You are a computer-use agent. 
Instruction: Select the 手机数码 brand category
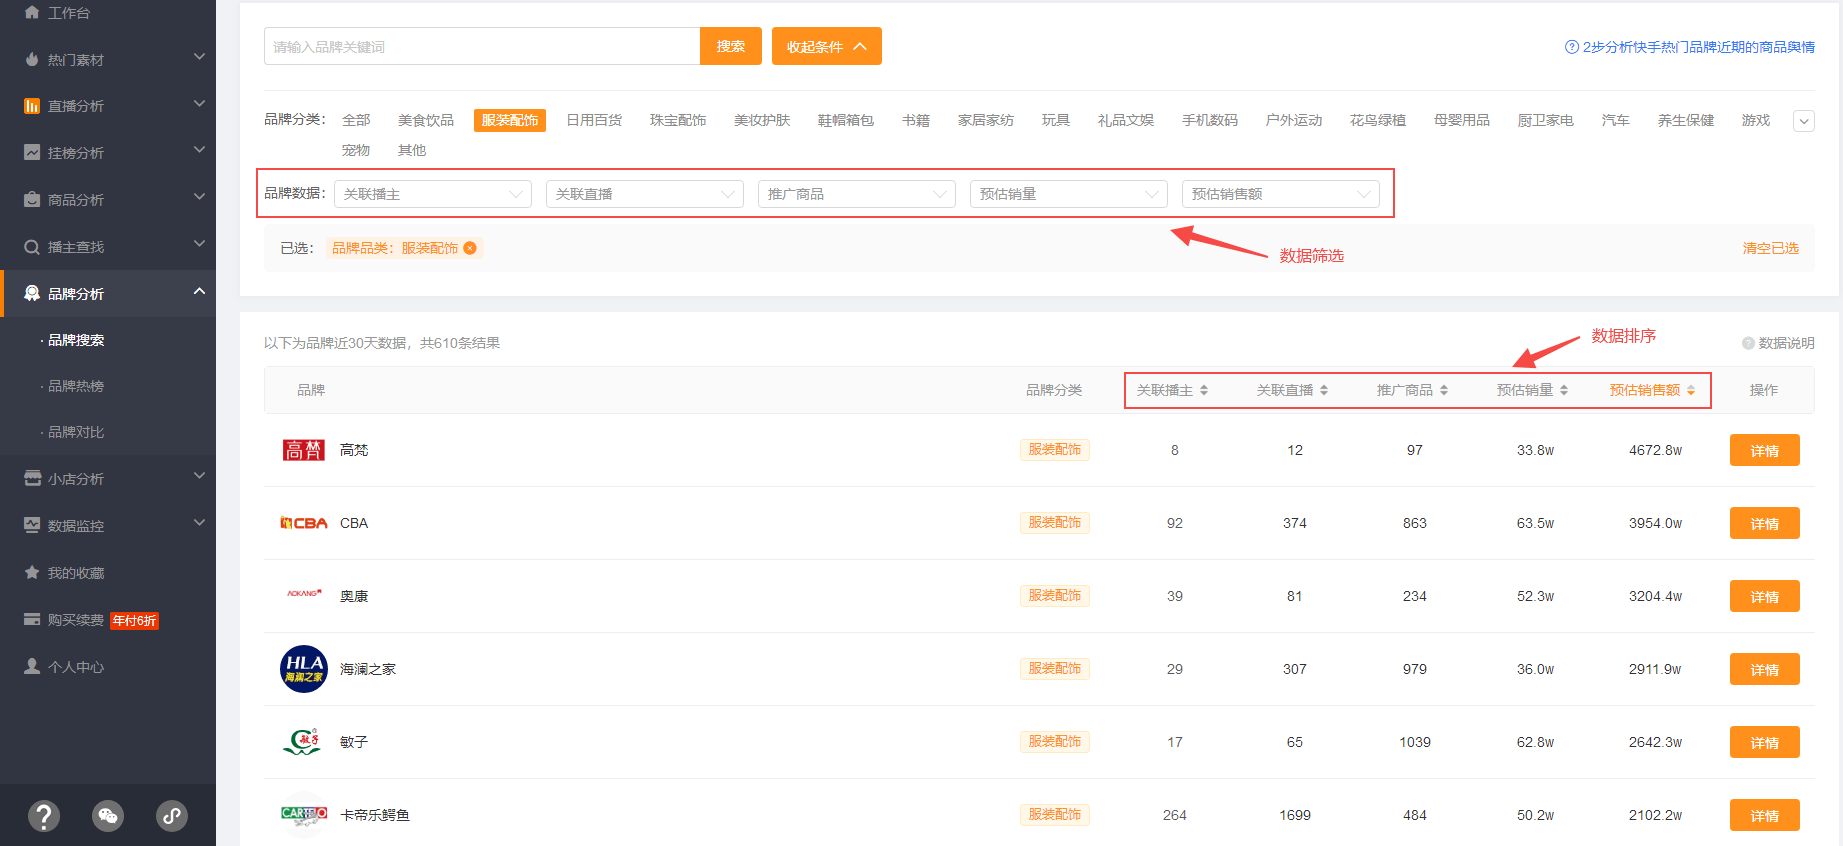(x=1210, y=120)
